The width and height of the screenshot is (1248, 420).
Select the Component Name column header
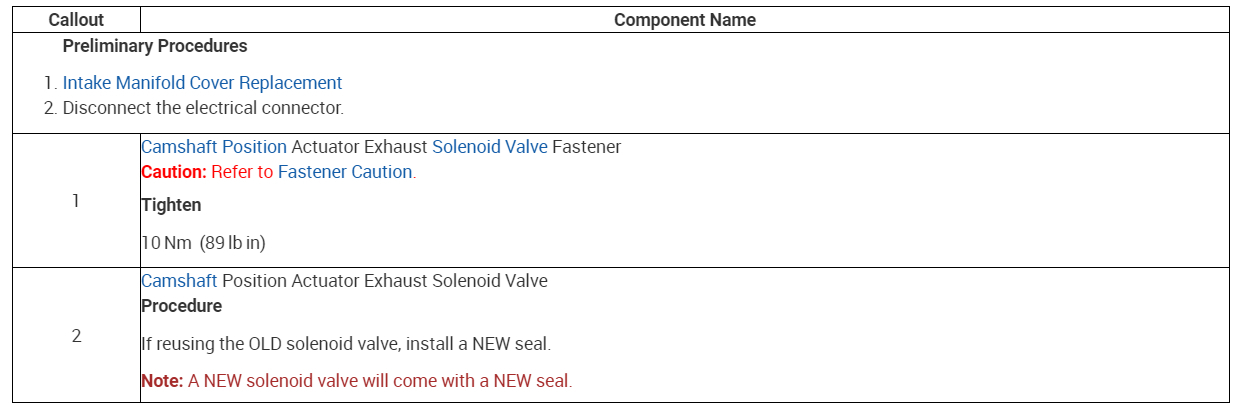pyautogui.click(x=684, y=20)
